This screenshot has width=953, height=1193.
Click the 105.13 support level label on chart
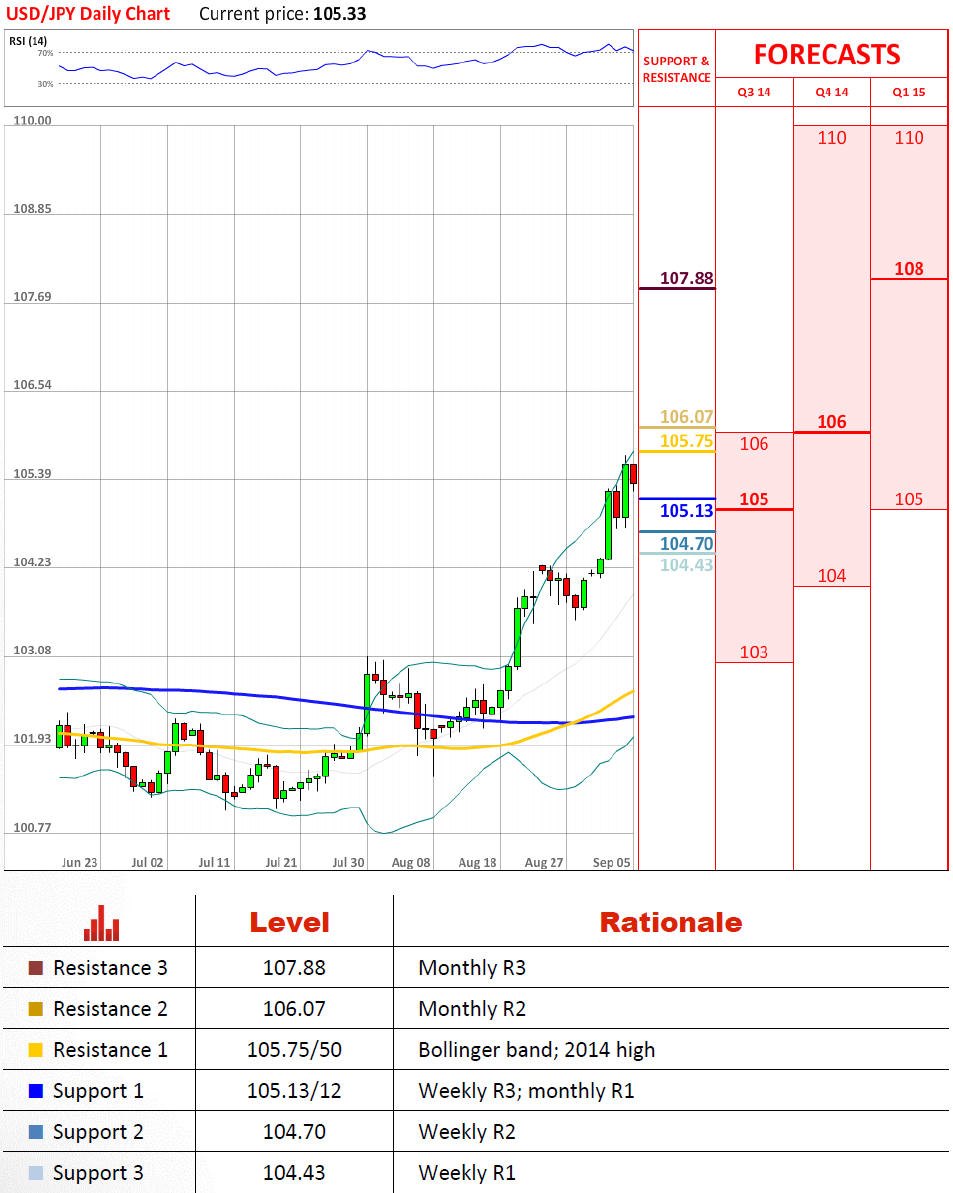click(x=686, y=511)
